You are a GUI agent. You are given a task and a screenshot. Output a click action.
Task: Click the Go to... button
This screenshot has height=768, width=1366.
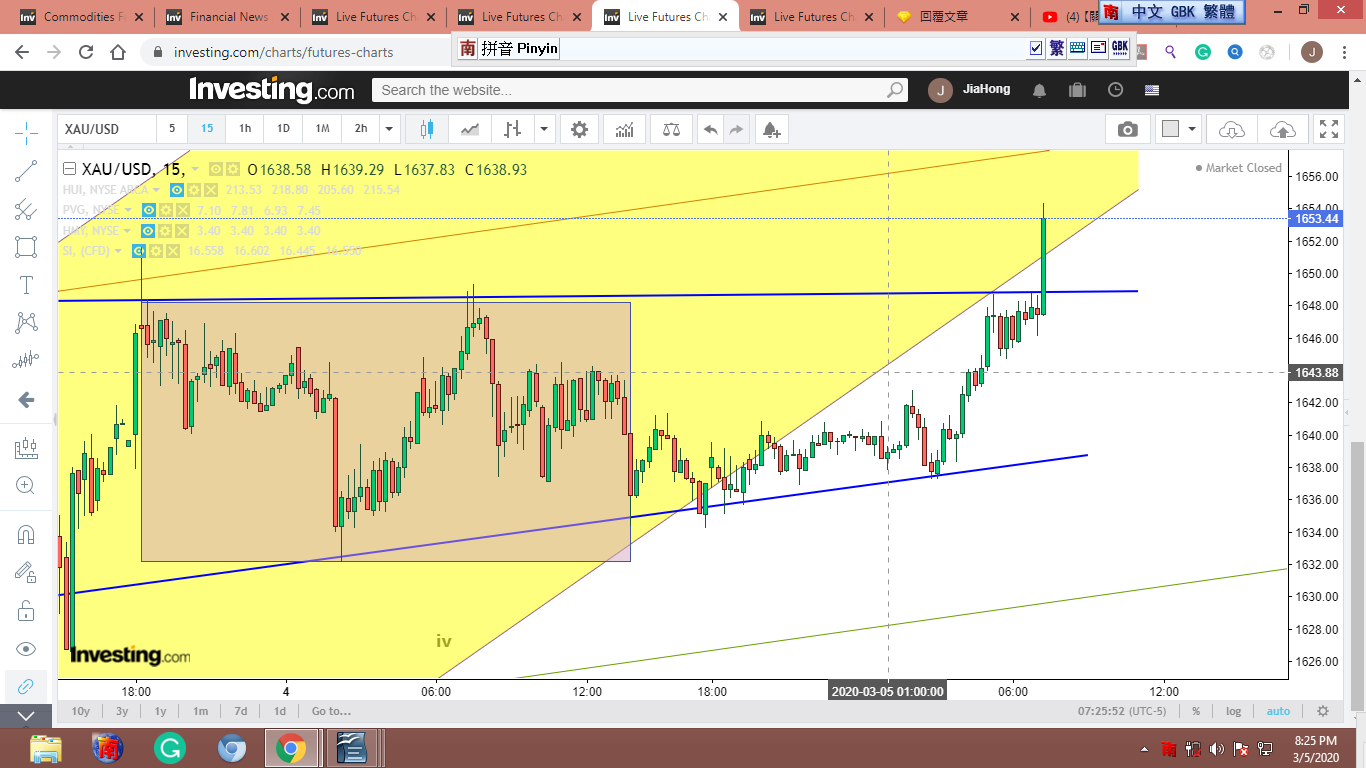click(x=331, y=711)
